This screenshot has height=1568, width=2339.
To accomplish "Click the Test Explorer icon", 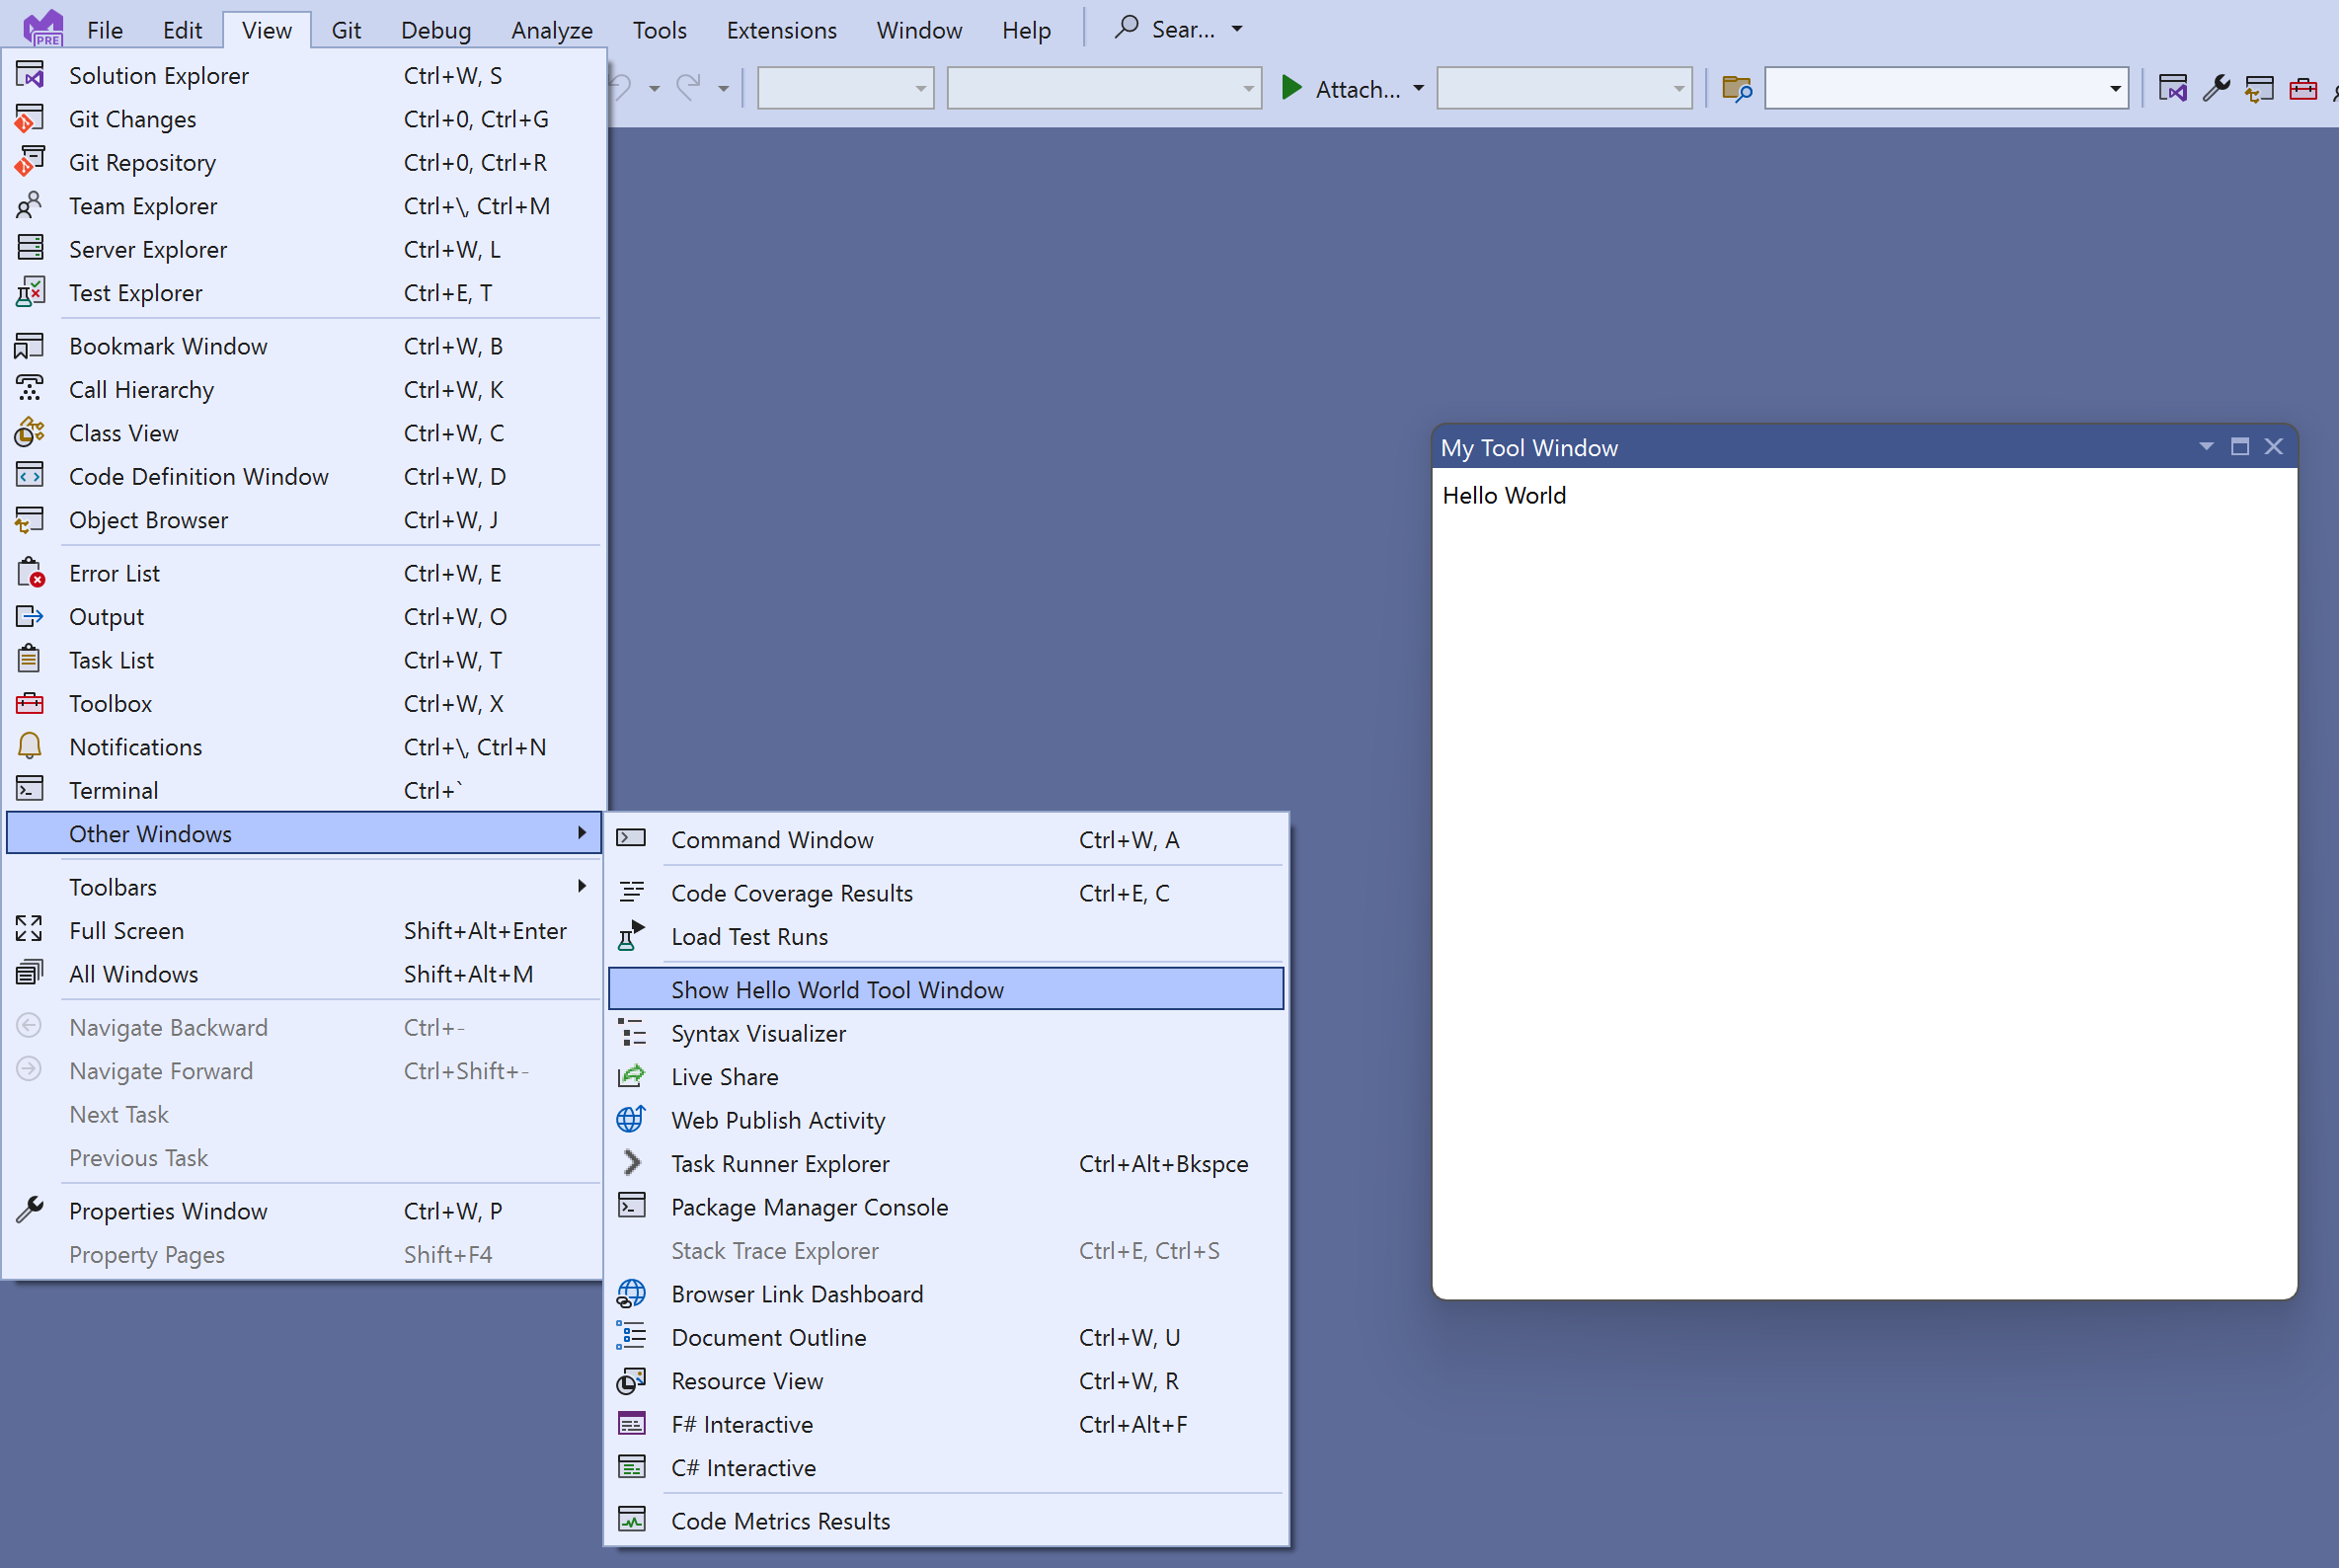I will pyautogui.click(x=32, y=292).
